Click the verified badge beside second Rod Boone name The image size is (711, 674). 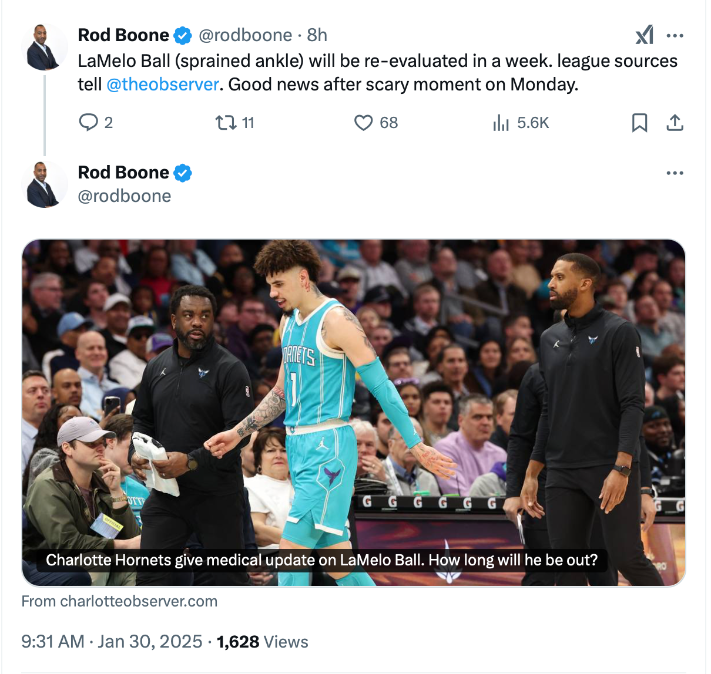183,173
